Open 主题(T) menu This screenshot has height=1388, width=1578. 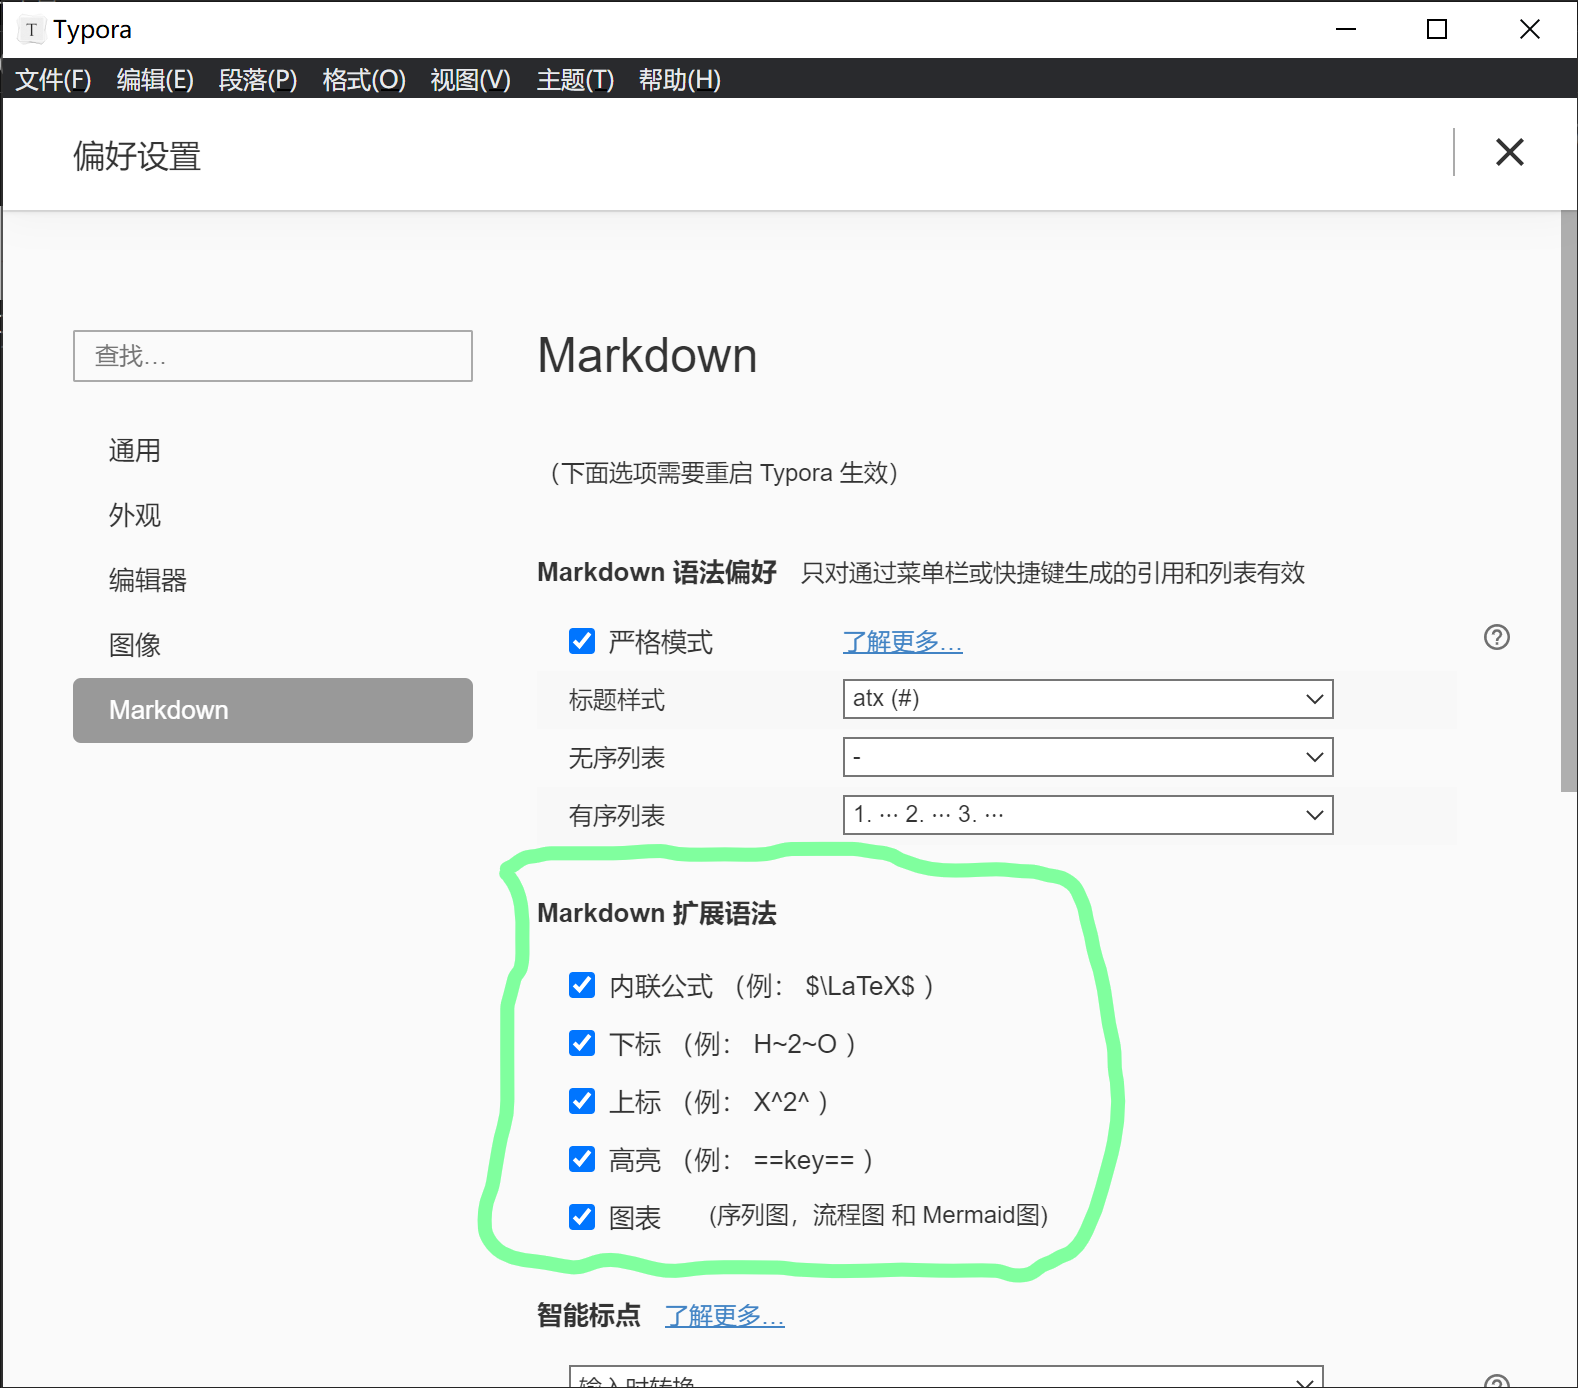[x=575, y=80]
